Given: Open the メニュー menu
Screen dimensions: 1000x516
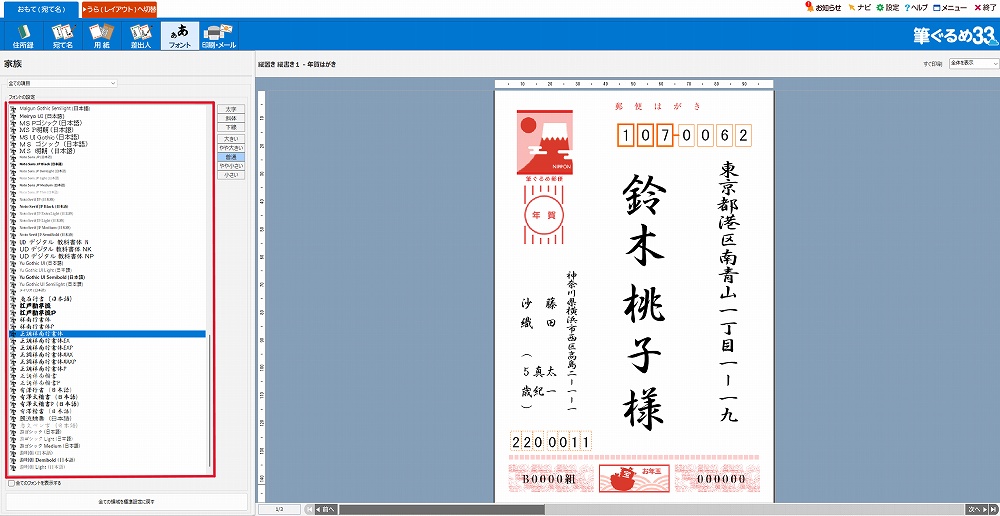Looking at the screenshot, I should click(950, 8).
